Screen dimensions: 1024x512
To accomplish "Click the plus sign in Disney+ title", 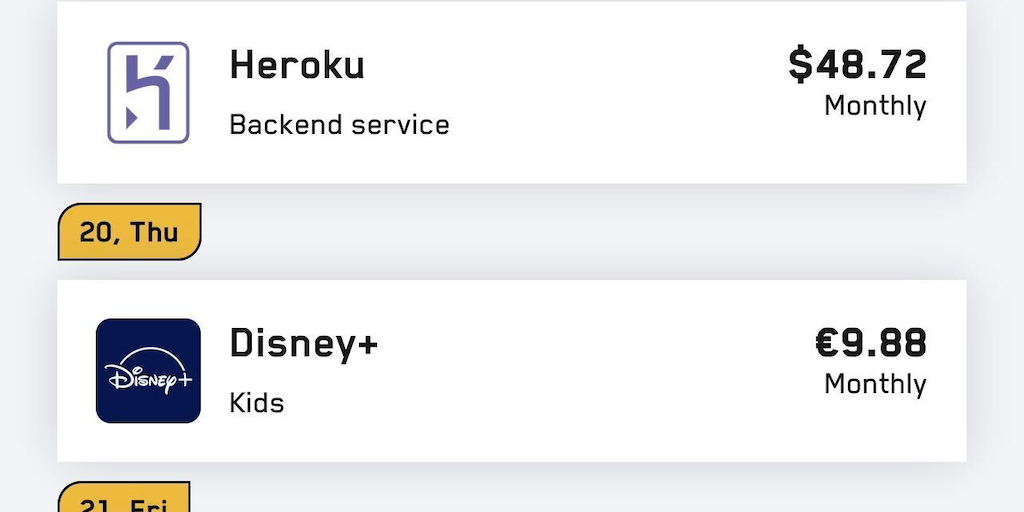I will [366, 343].
